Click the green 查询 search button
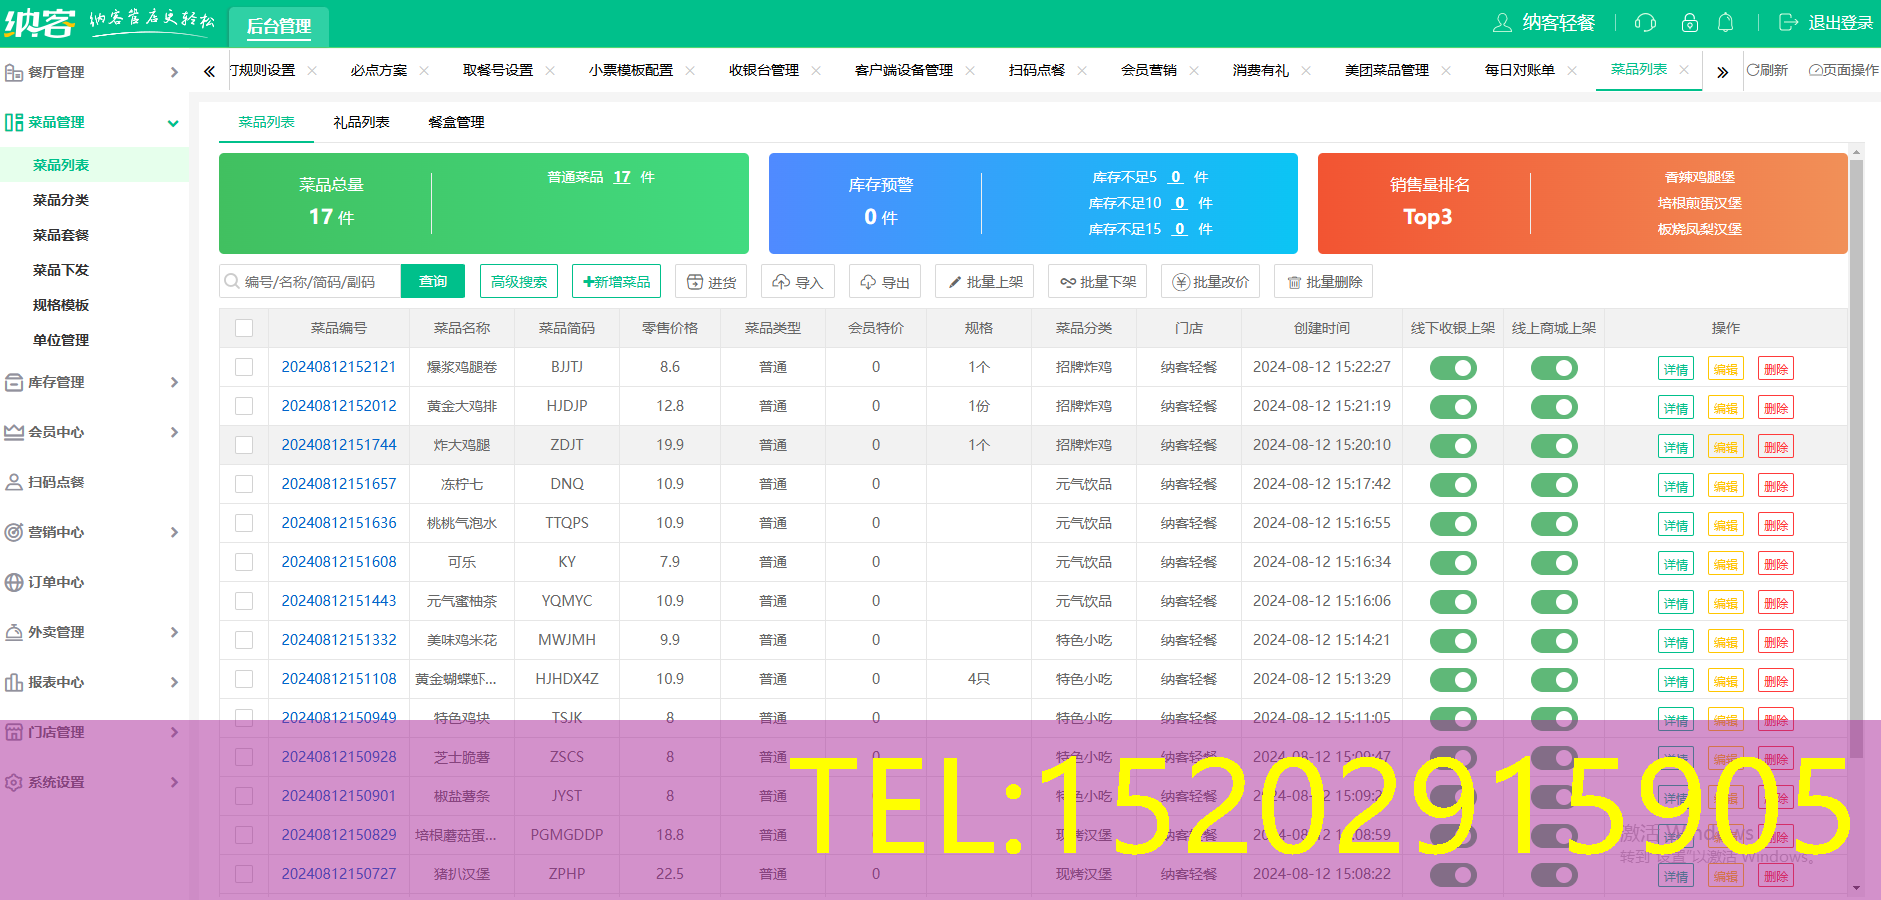Image resolution: width=1881 pixels, height=900 pixels. pos(433,281)
